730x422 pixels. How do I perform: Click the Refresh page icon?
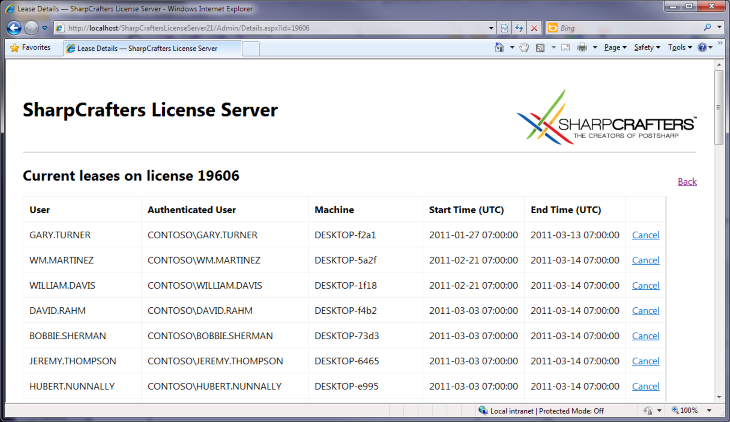519,28
